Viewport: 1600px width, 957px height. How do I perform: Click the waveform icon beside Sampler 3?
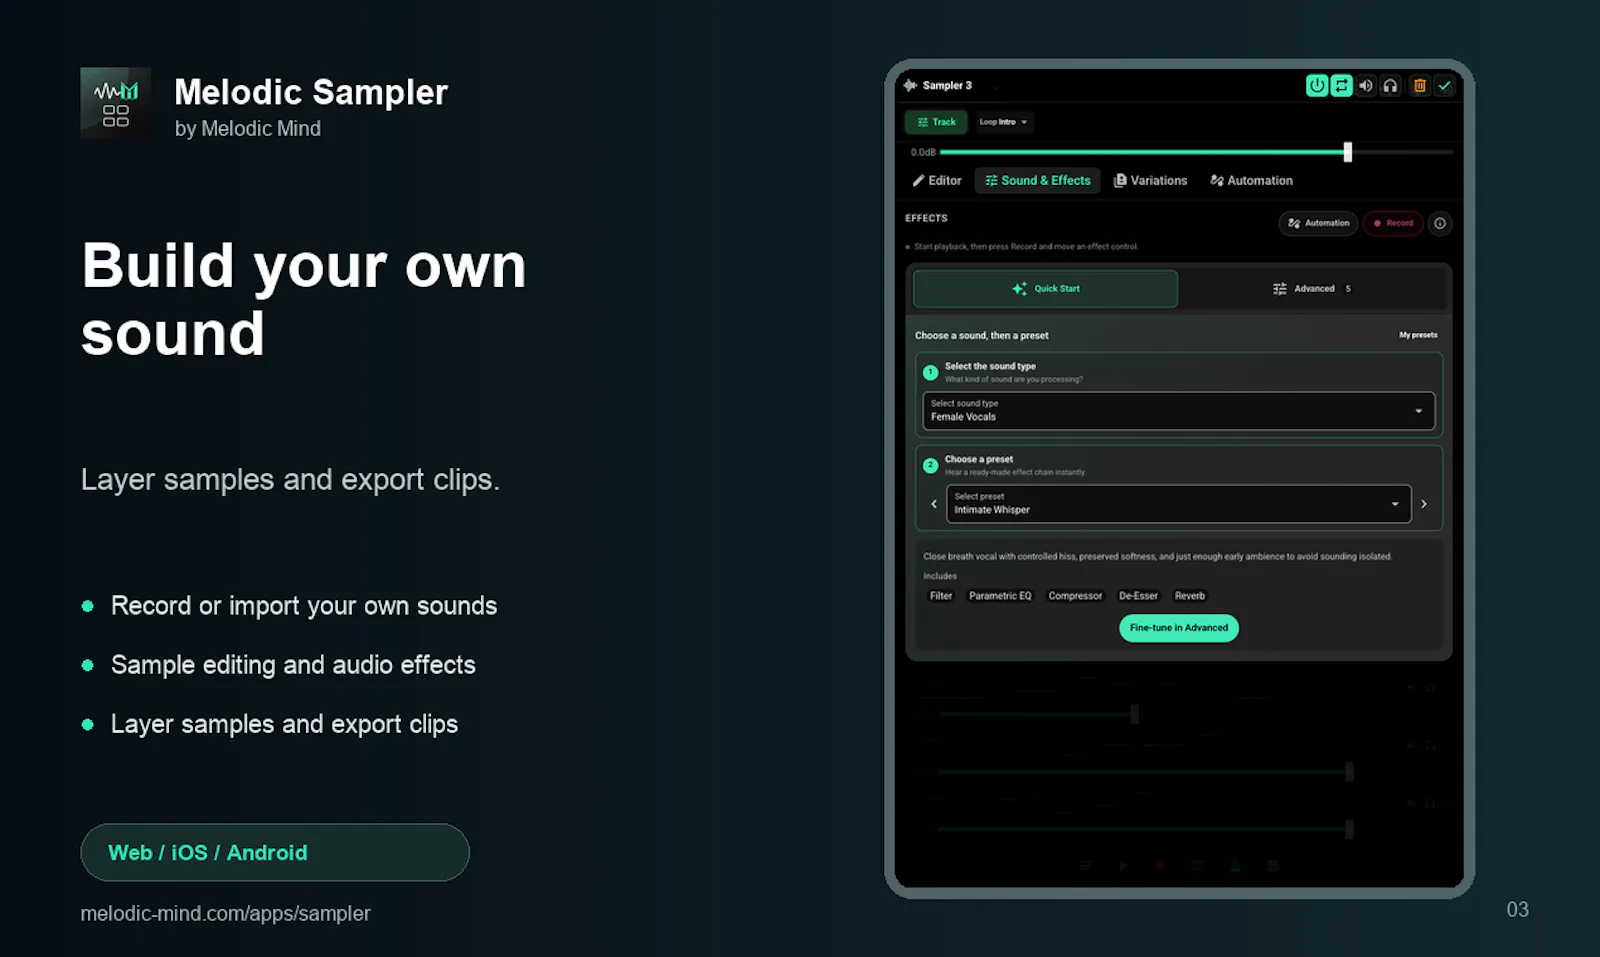[910, 85]
